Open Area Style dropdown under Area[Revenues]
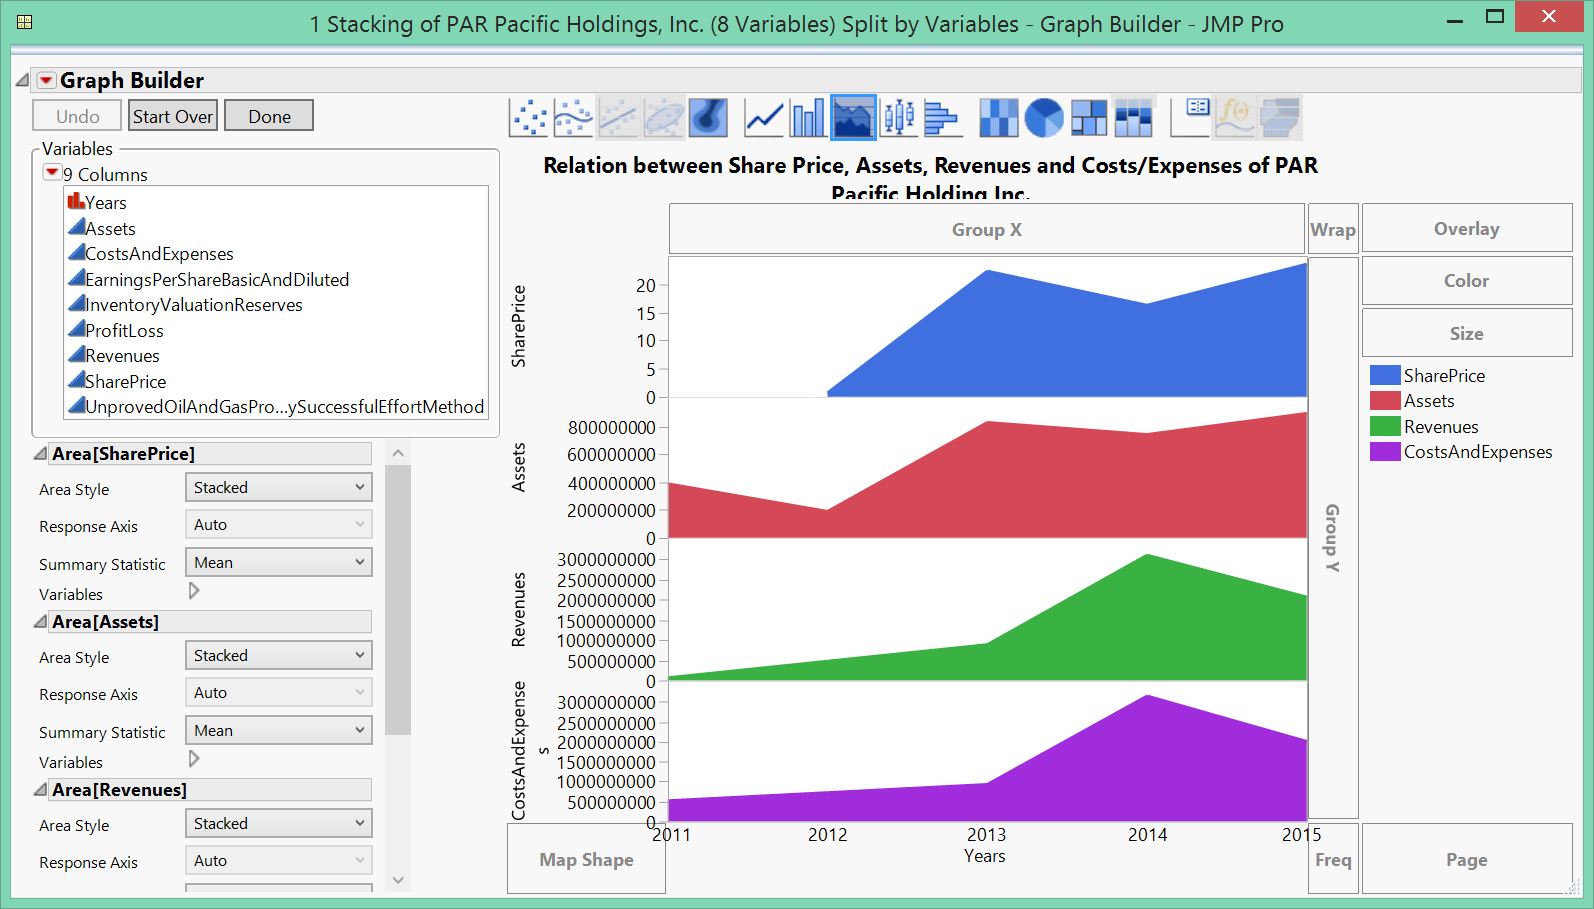Image resolution: width=1594 pixels, height=909 pixels. click(x=279, y=823)
